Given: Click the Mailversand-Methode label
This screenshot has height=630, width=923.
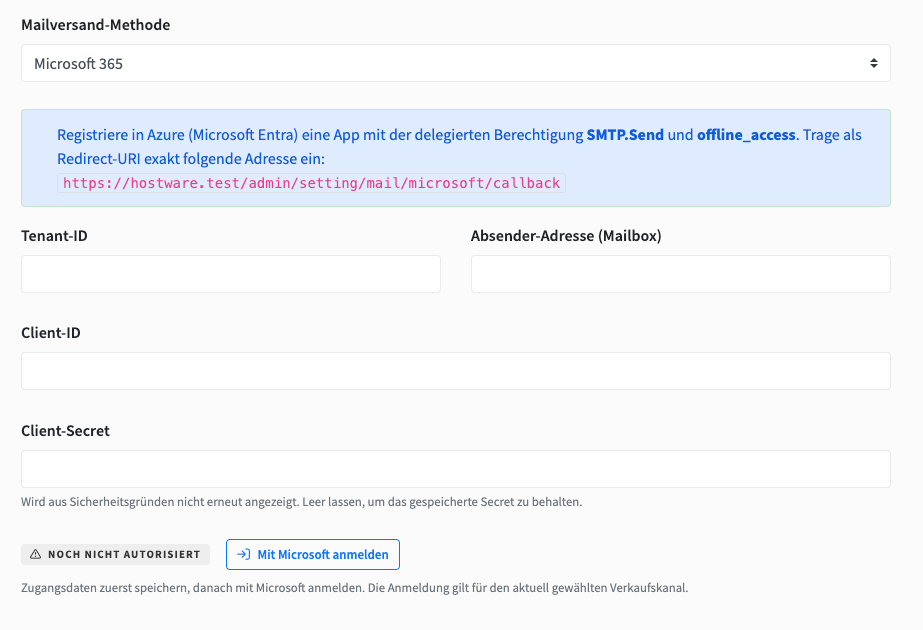Looking at the screenshot, I should (x=95, y=25).
